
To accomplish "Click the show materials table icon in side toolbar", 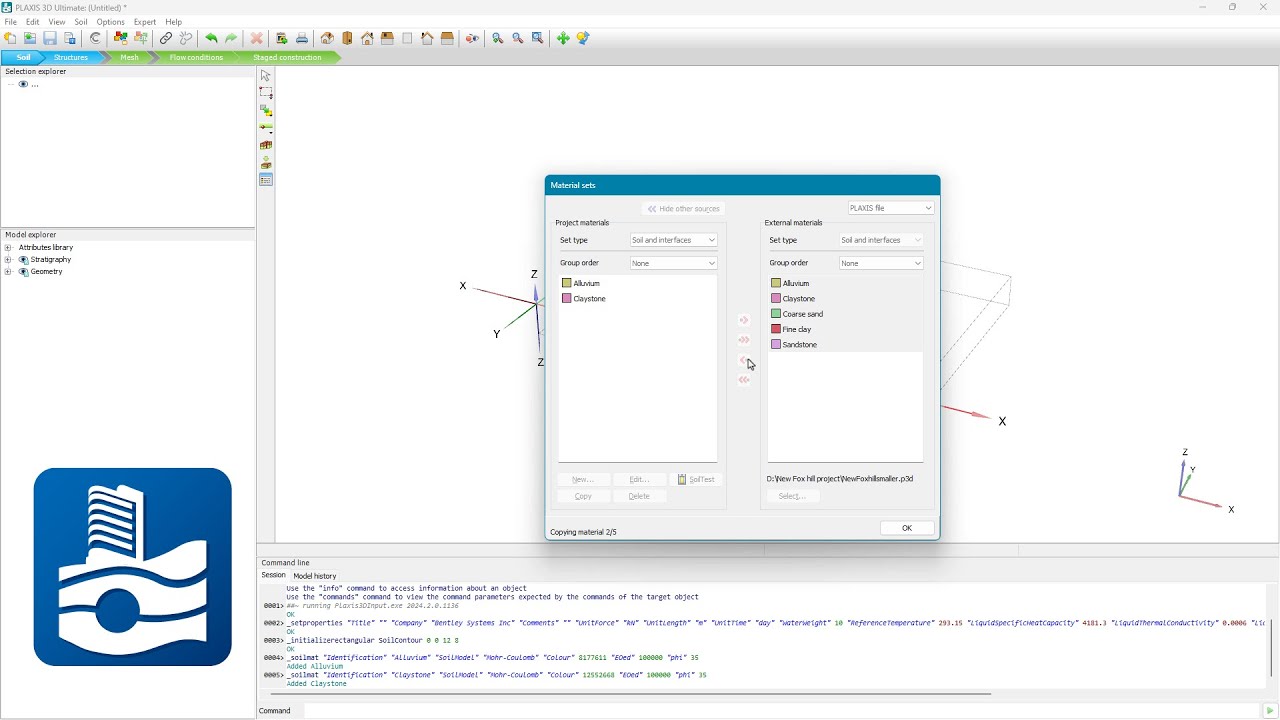I will (266, 180).
